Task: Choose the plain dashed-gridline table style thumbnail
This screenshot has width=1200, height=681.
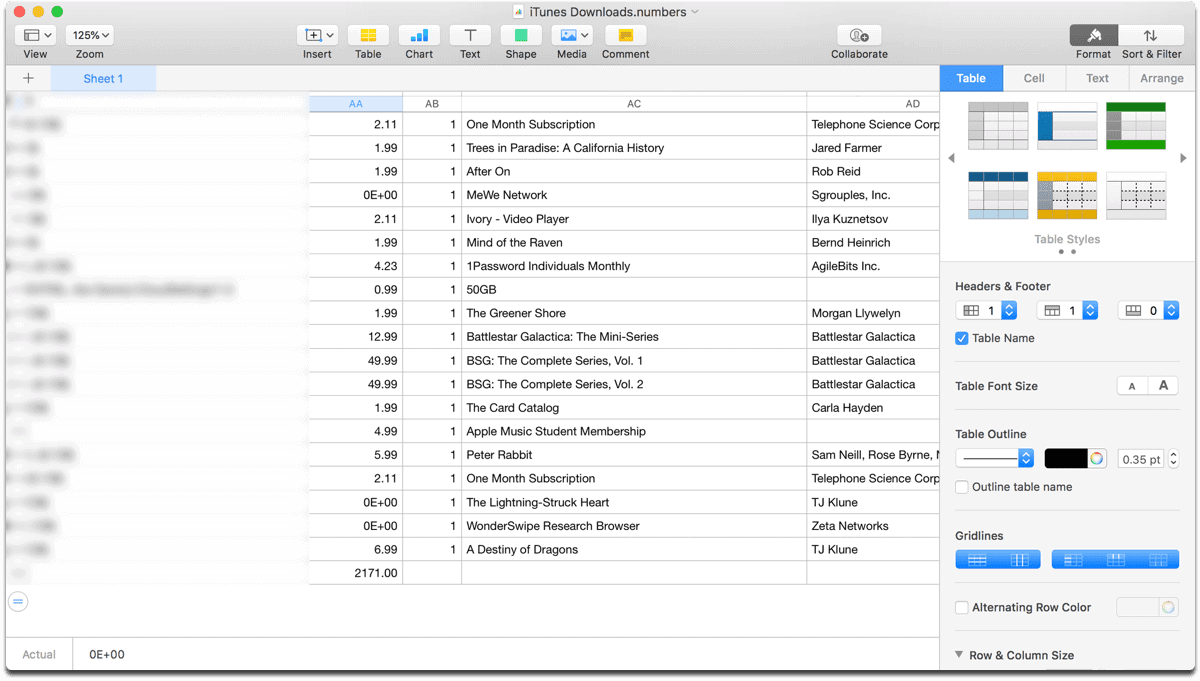Action: tap(1136, 195)
